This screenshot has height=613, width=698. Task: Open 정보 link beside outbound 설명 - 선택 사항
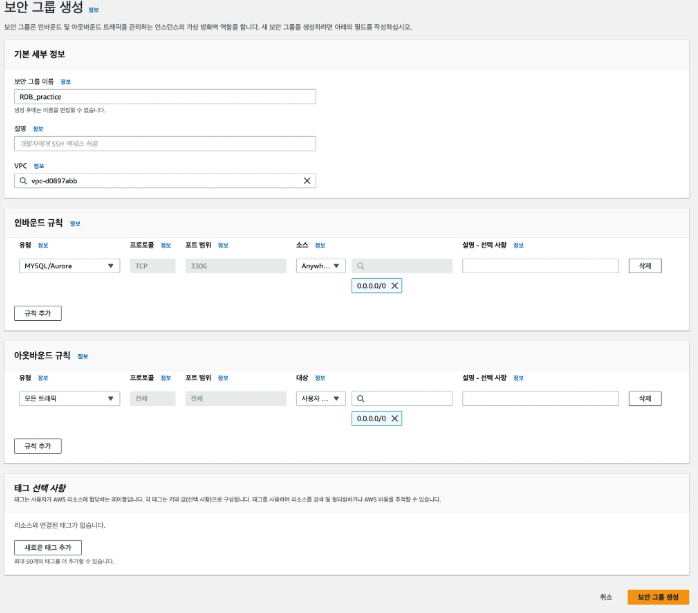point(519,378)
